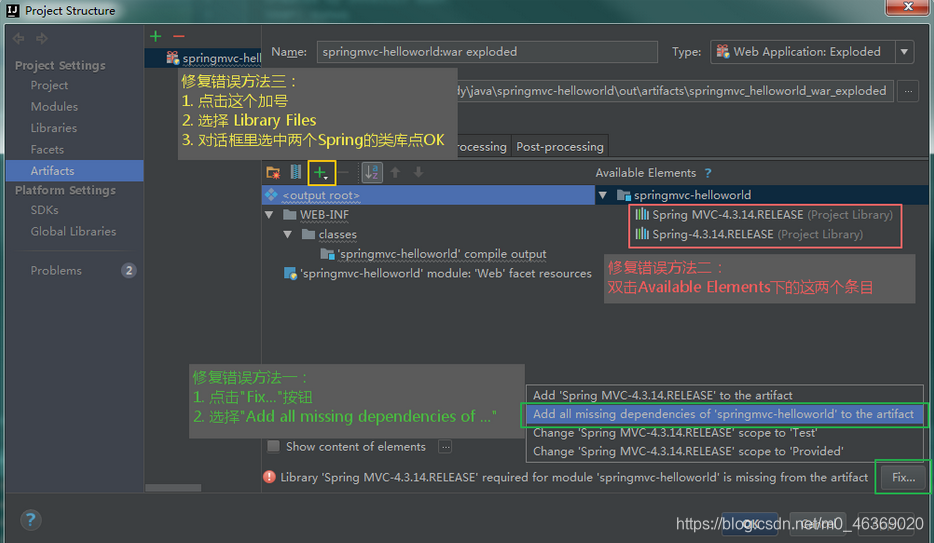
Task: Switch to the Post-processing tab
Action: (559, 146)
